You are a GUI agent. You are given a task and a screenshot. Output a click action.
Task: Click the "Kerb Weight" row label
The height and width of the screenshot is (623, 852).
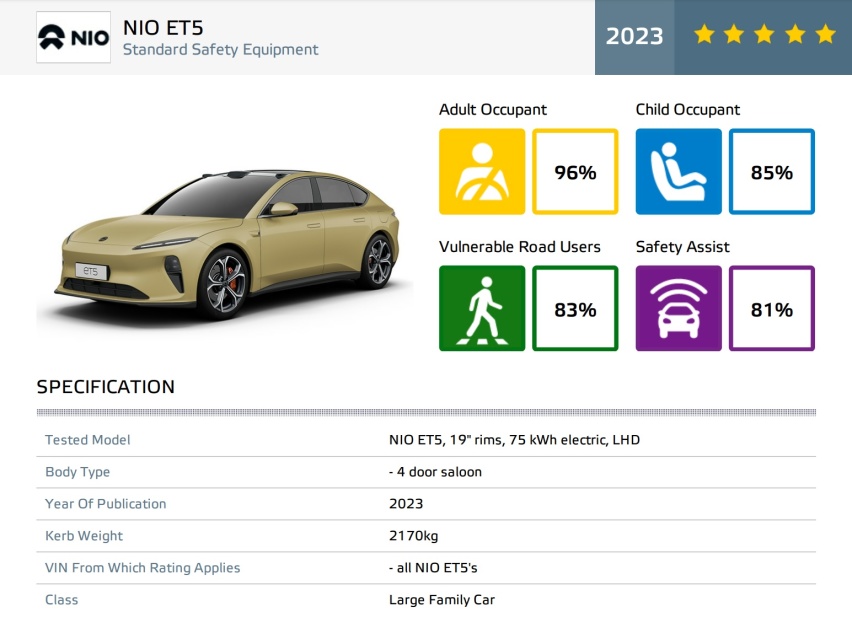pos(84,536)
